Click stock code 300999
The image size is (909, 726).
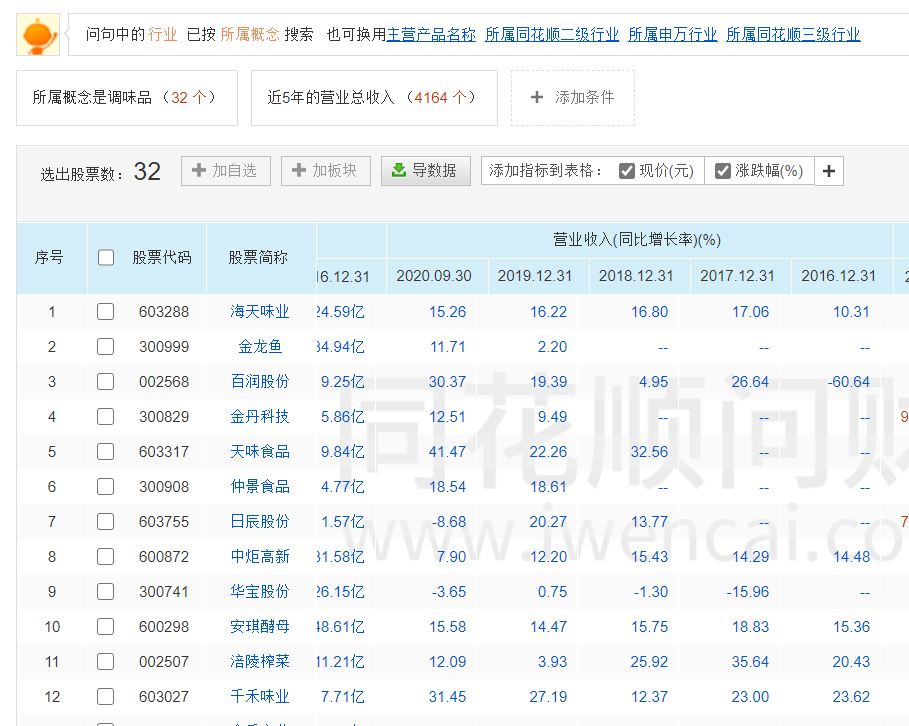click(164, 347)
